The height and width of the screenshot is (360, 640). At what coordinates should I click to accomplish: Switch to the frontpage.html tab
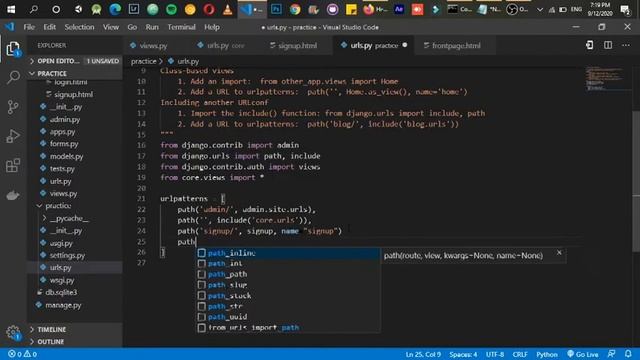(x=456, y=45)
